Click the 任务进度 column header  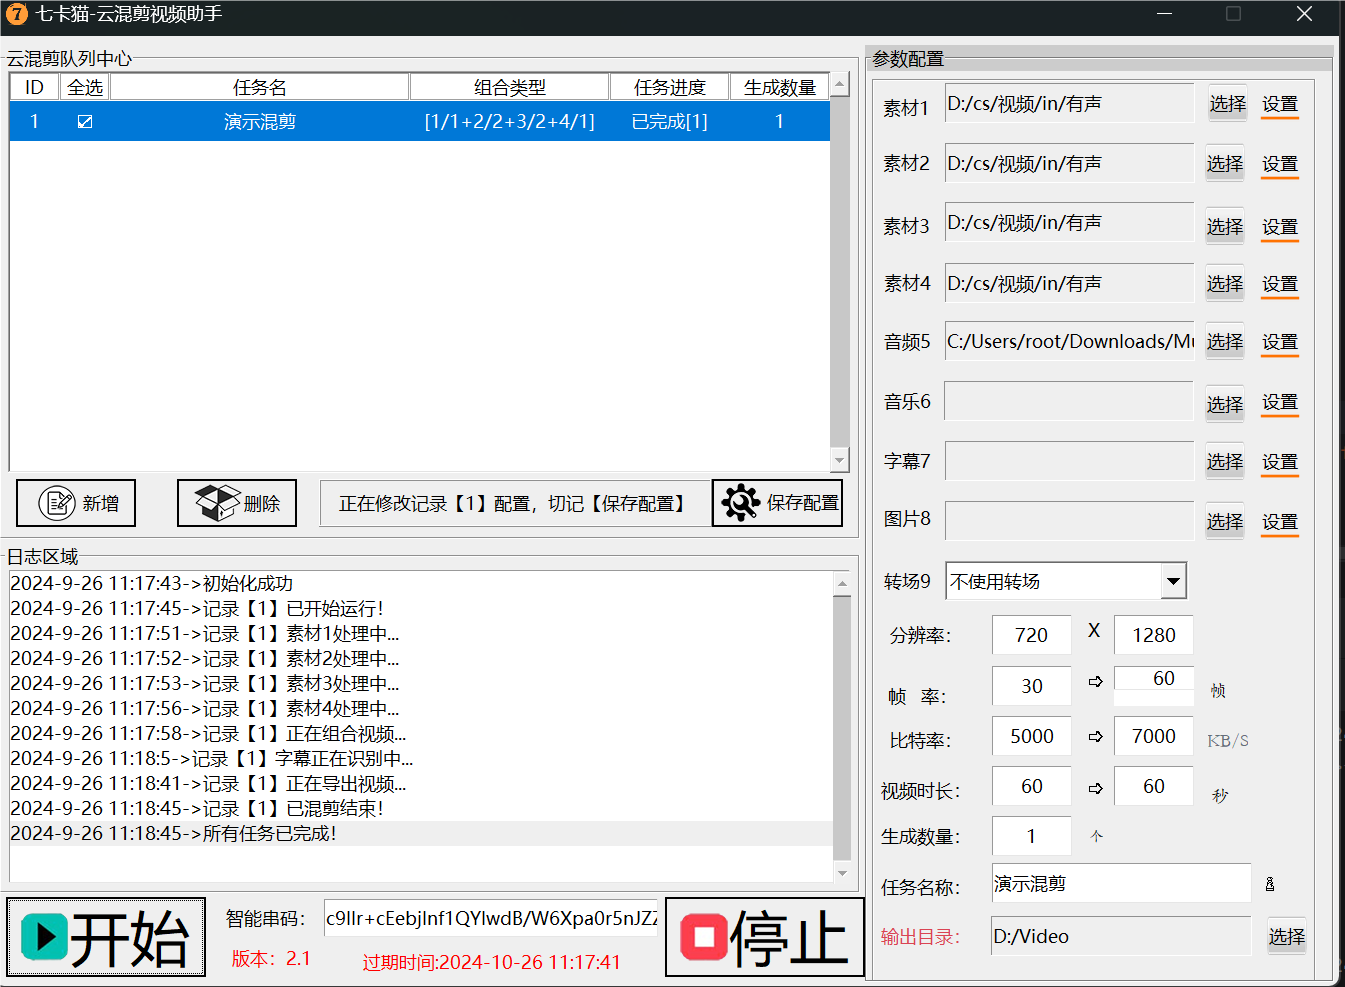click(x=670, y=87)
